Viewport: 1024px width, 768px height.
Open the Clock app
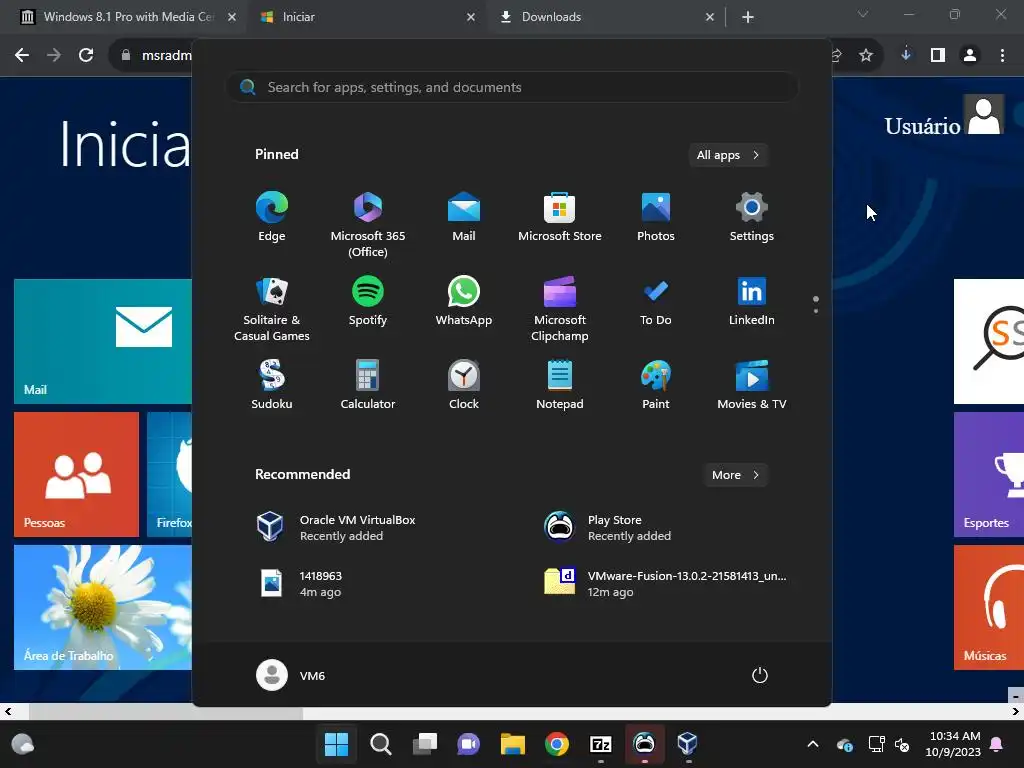[464, 385]
